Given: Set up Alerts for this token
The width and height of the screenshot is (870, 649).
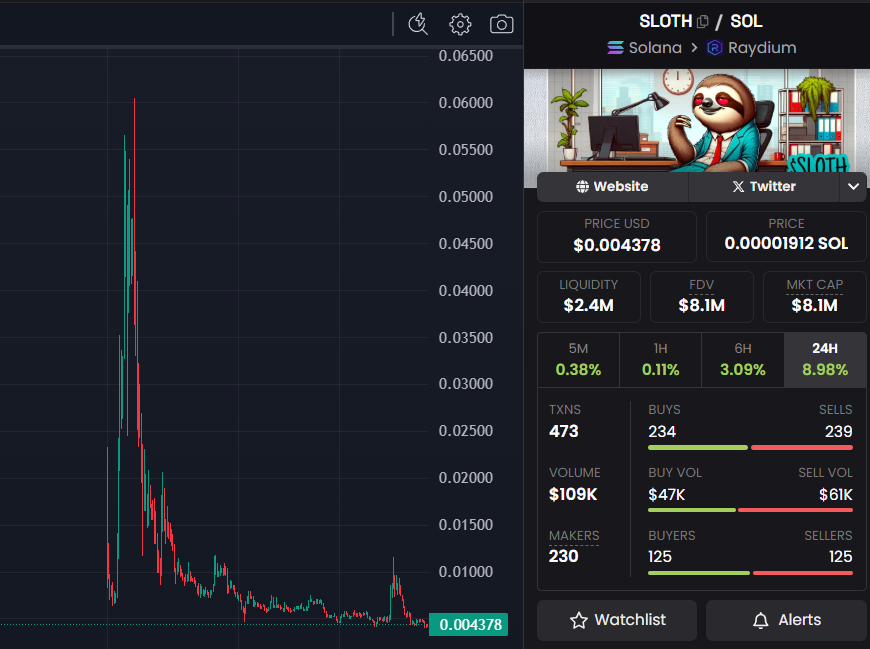Looking at the screenshot, I should click(x=786, y=620).
